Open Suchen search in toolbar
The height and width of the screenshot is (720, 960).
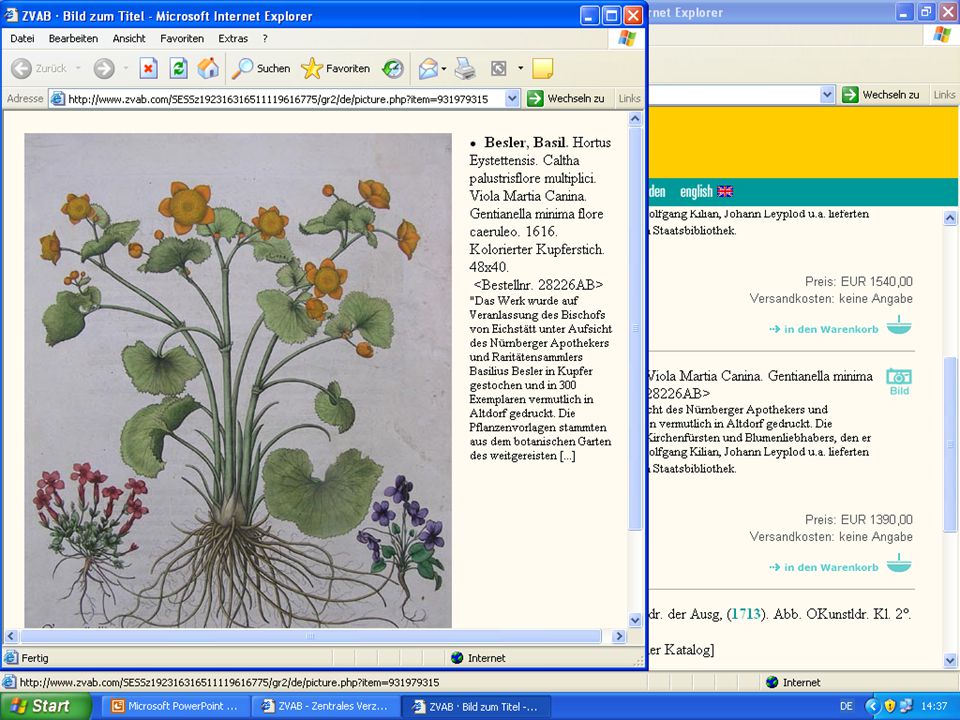[261, 68]
